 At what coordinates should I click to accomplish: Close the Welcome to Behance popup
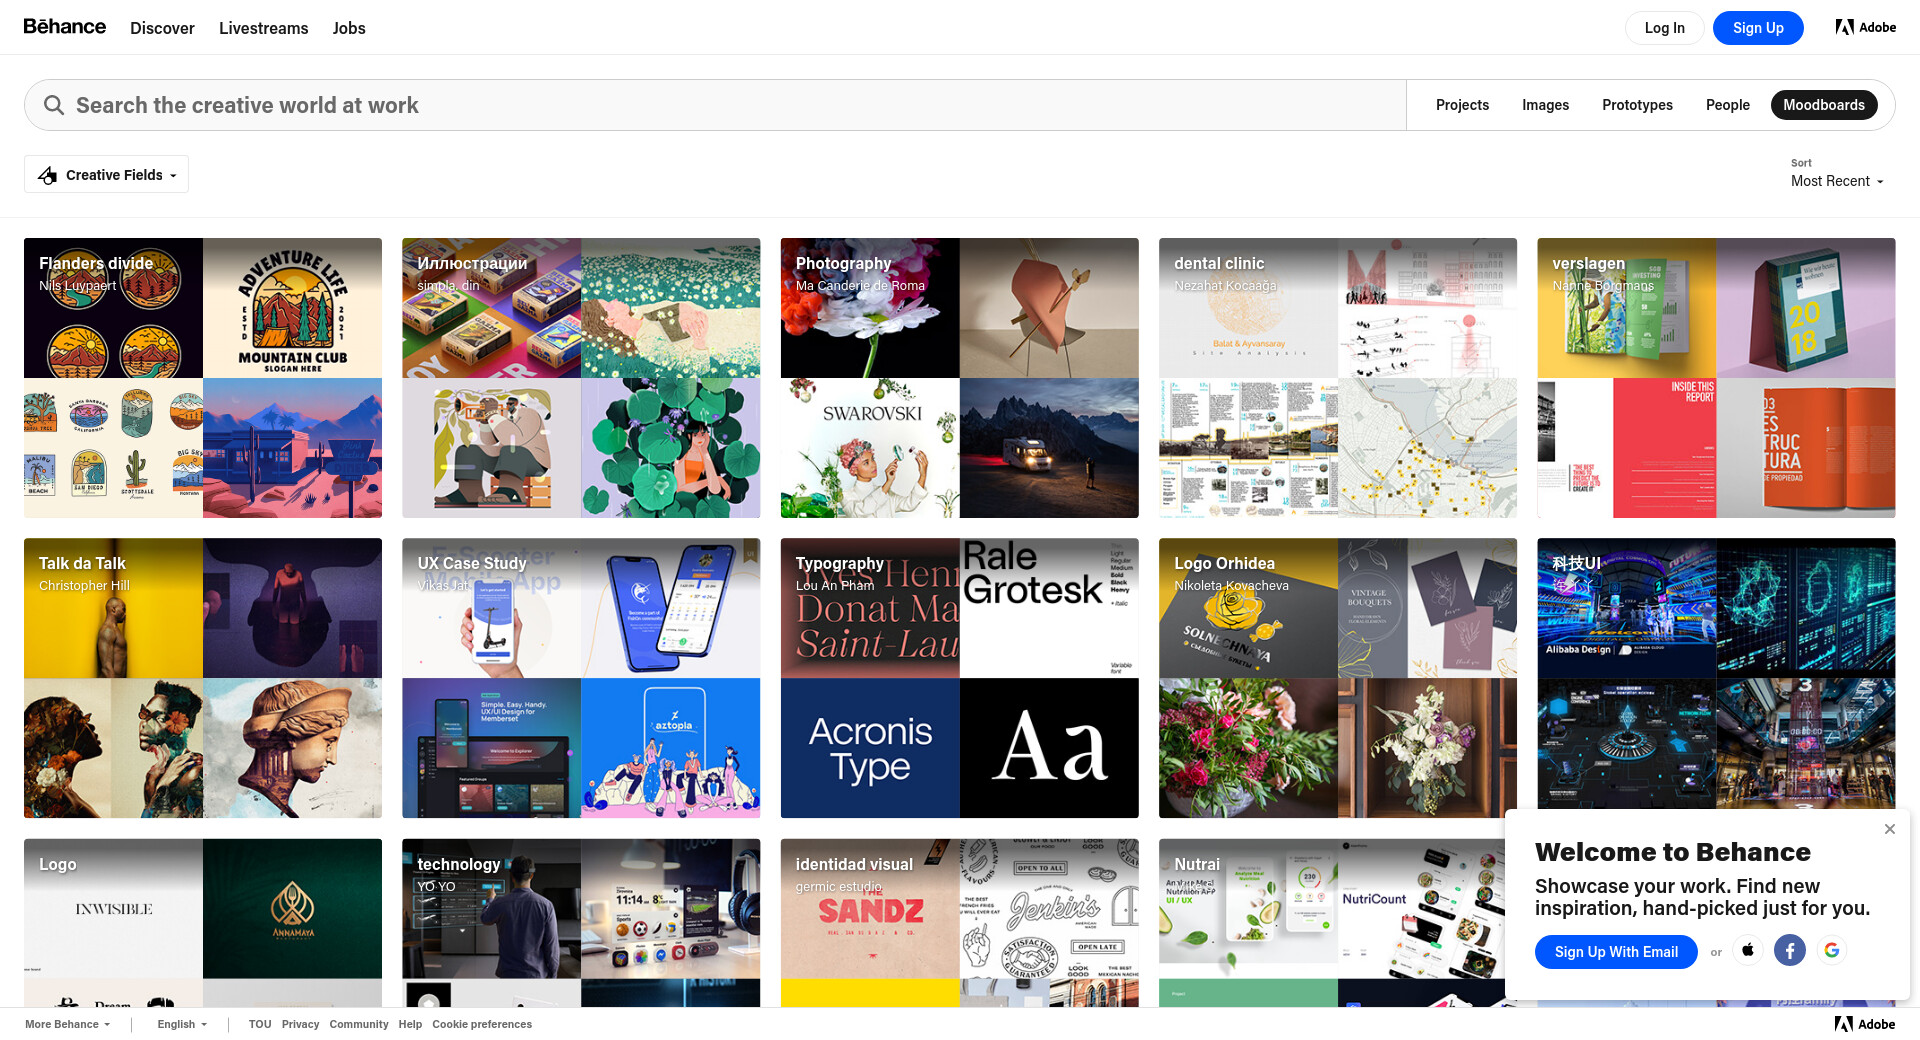click(x=1889, y=829)
